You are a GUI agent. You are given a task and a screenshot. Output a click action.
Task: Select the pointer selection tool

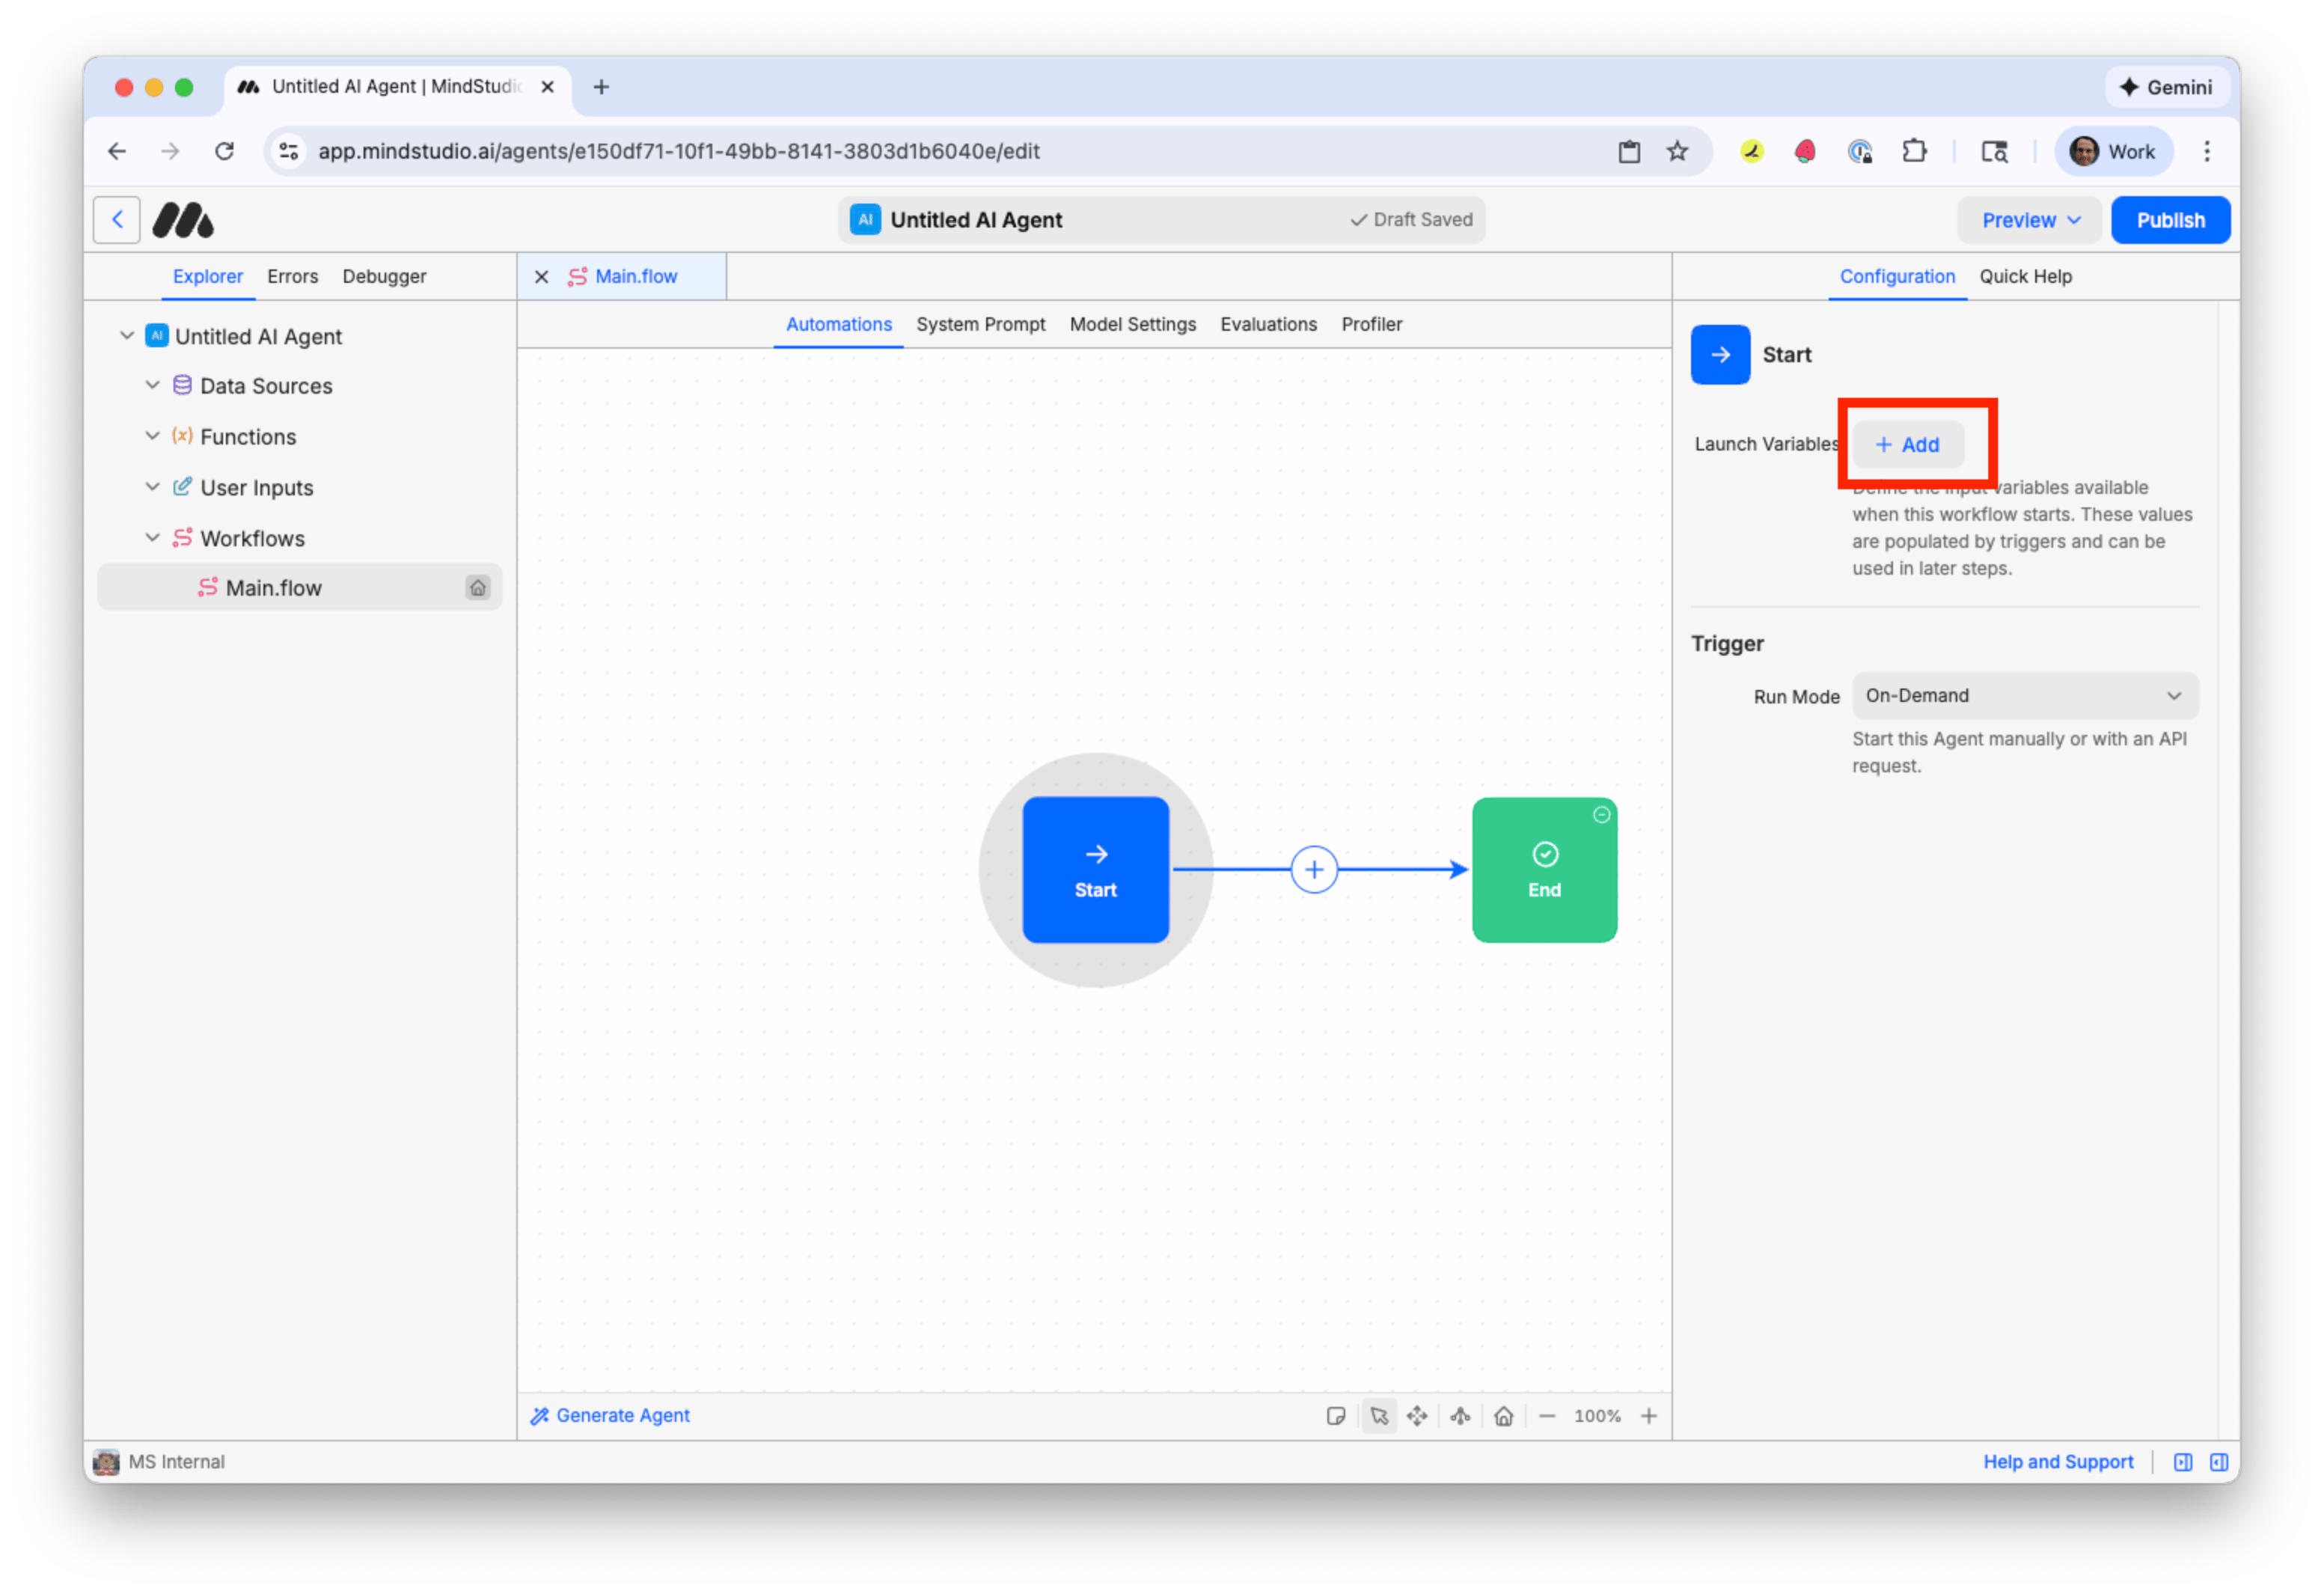click(x=1379, y=1416)
